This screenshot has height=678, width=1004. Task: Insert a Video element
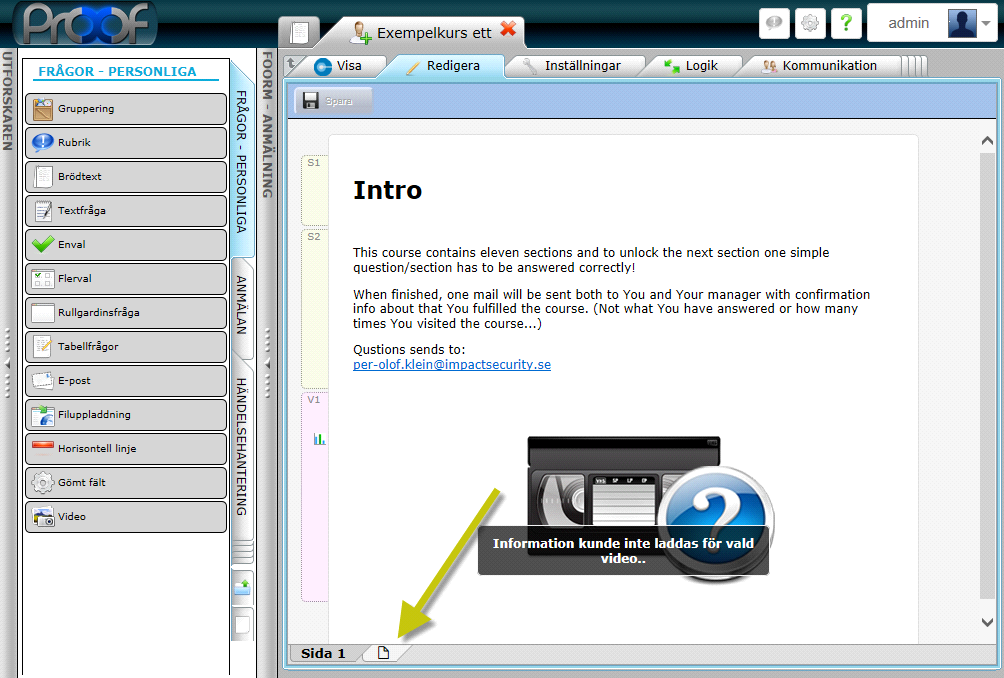[x=126, y=517]
